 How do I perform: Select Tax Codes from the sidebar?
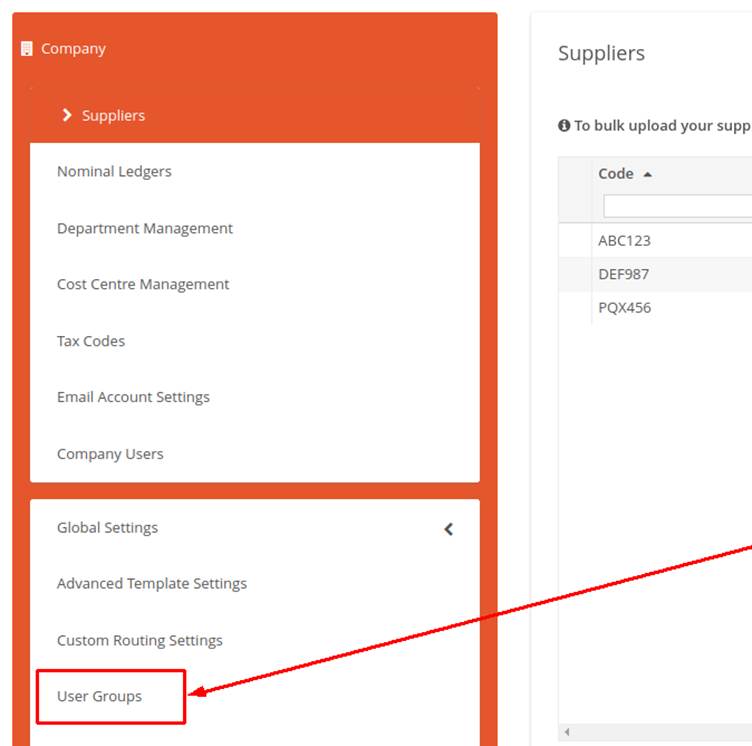[x=91, y=341]
